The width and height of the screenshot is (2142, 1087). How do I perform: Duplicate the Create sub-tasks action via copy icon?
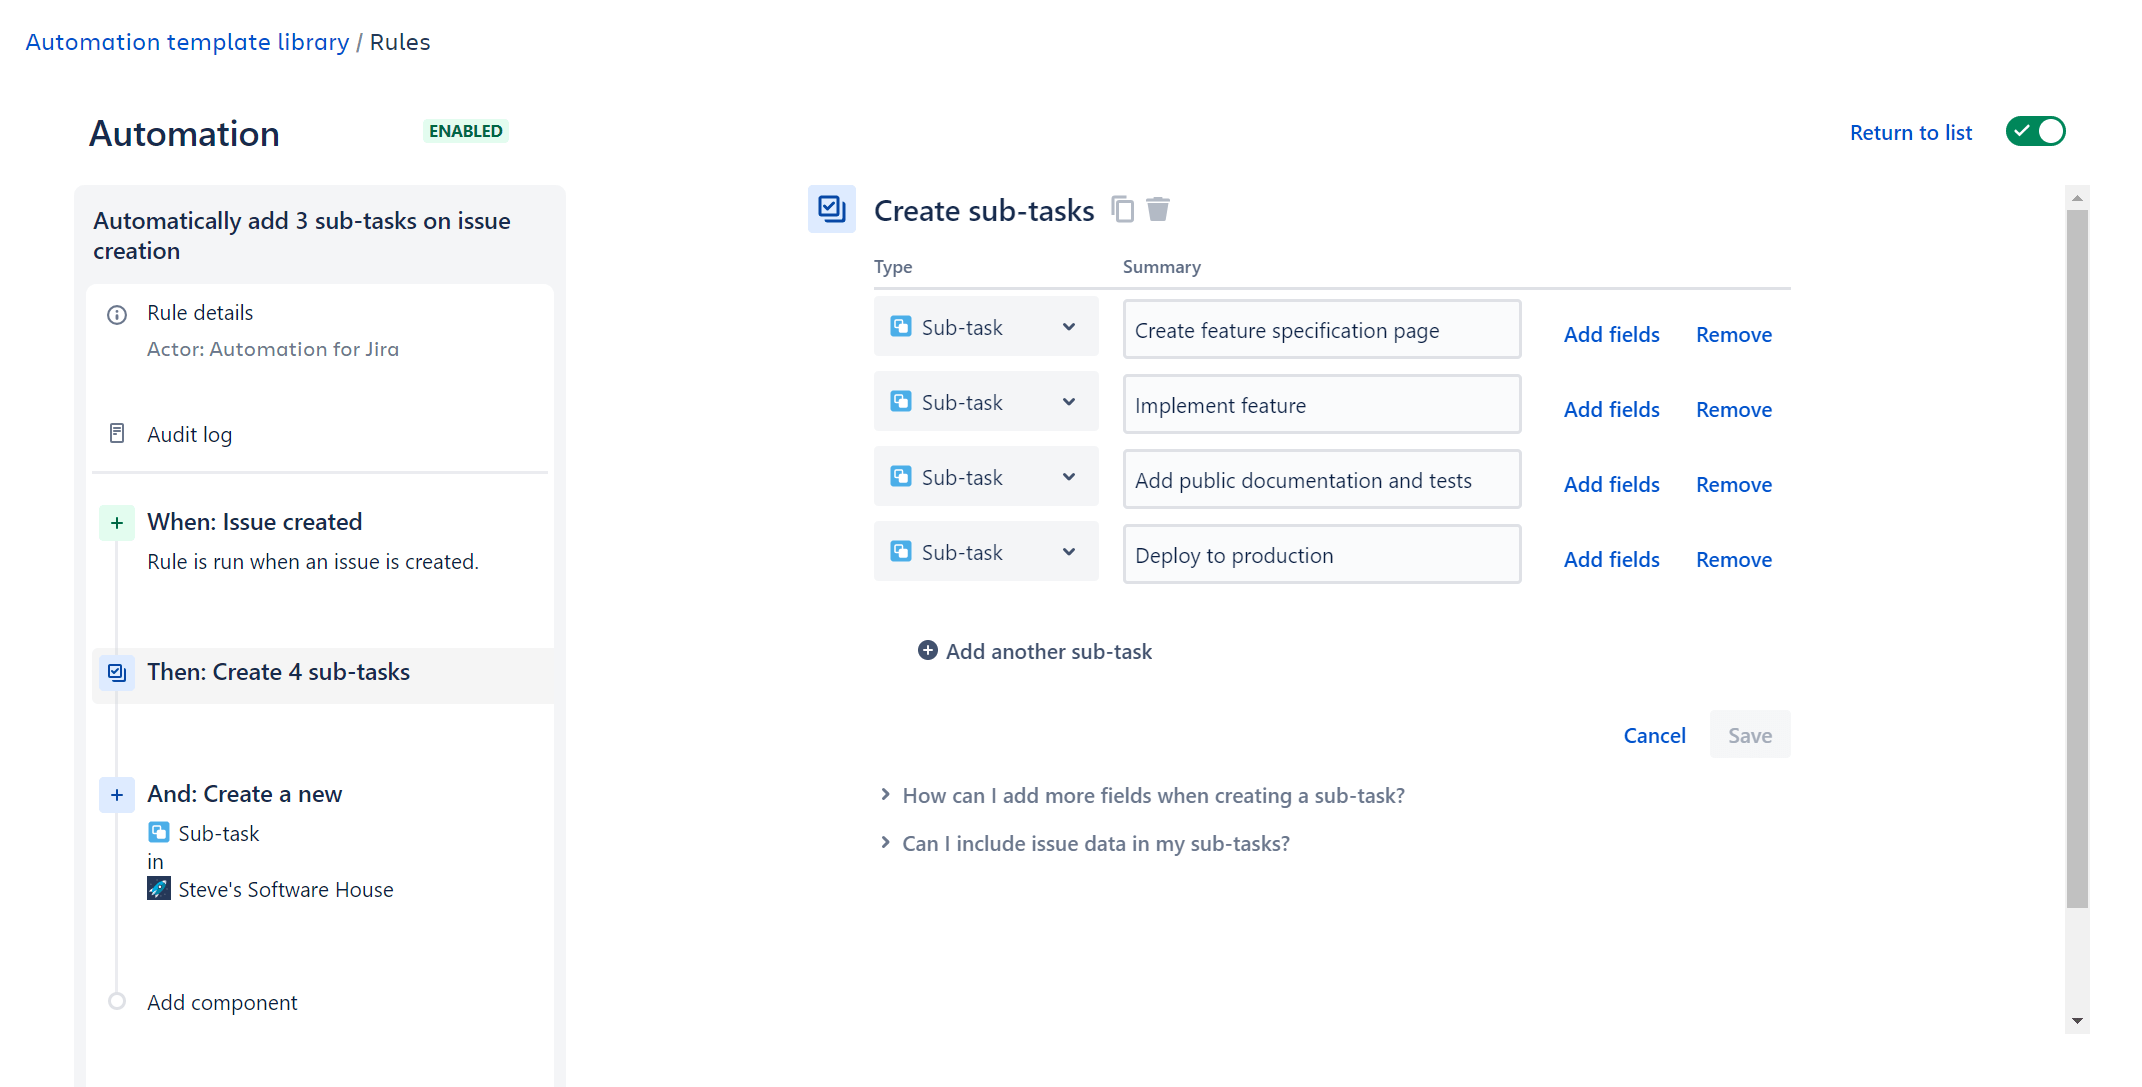1122,210
